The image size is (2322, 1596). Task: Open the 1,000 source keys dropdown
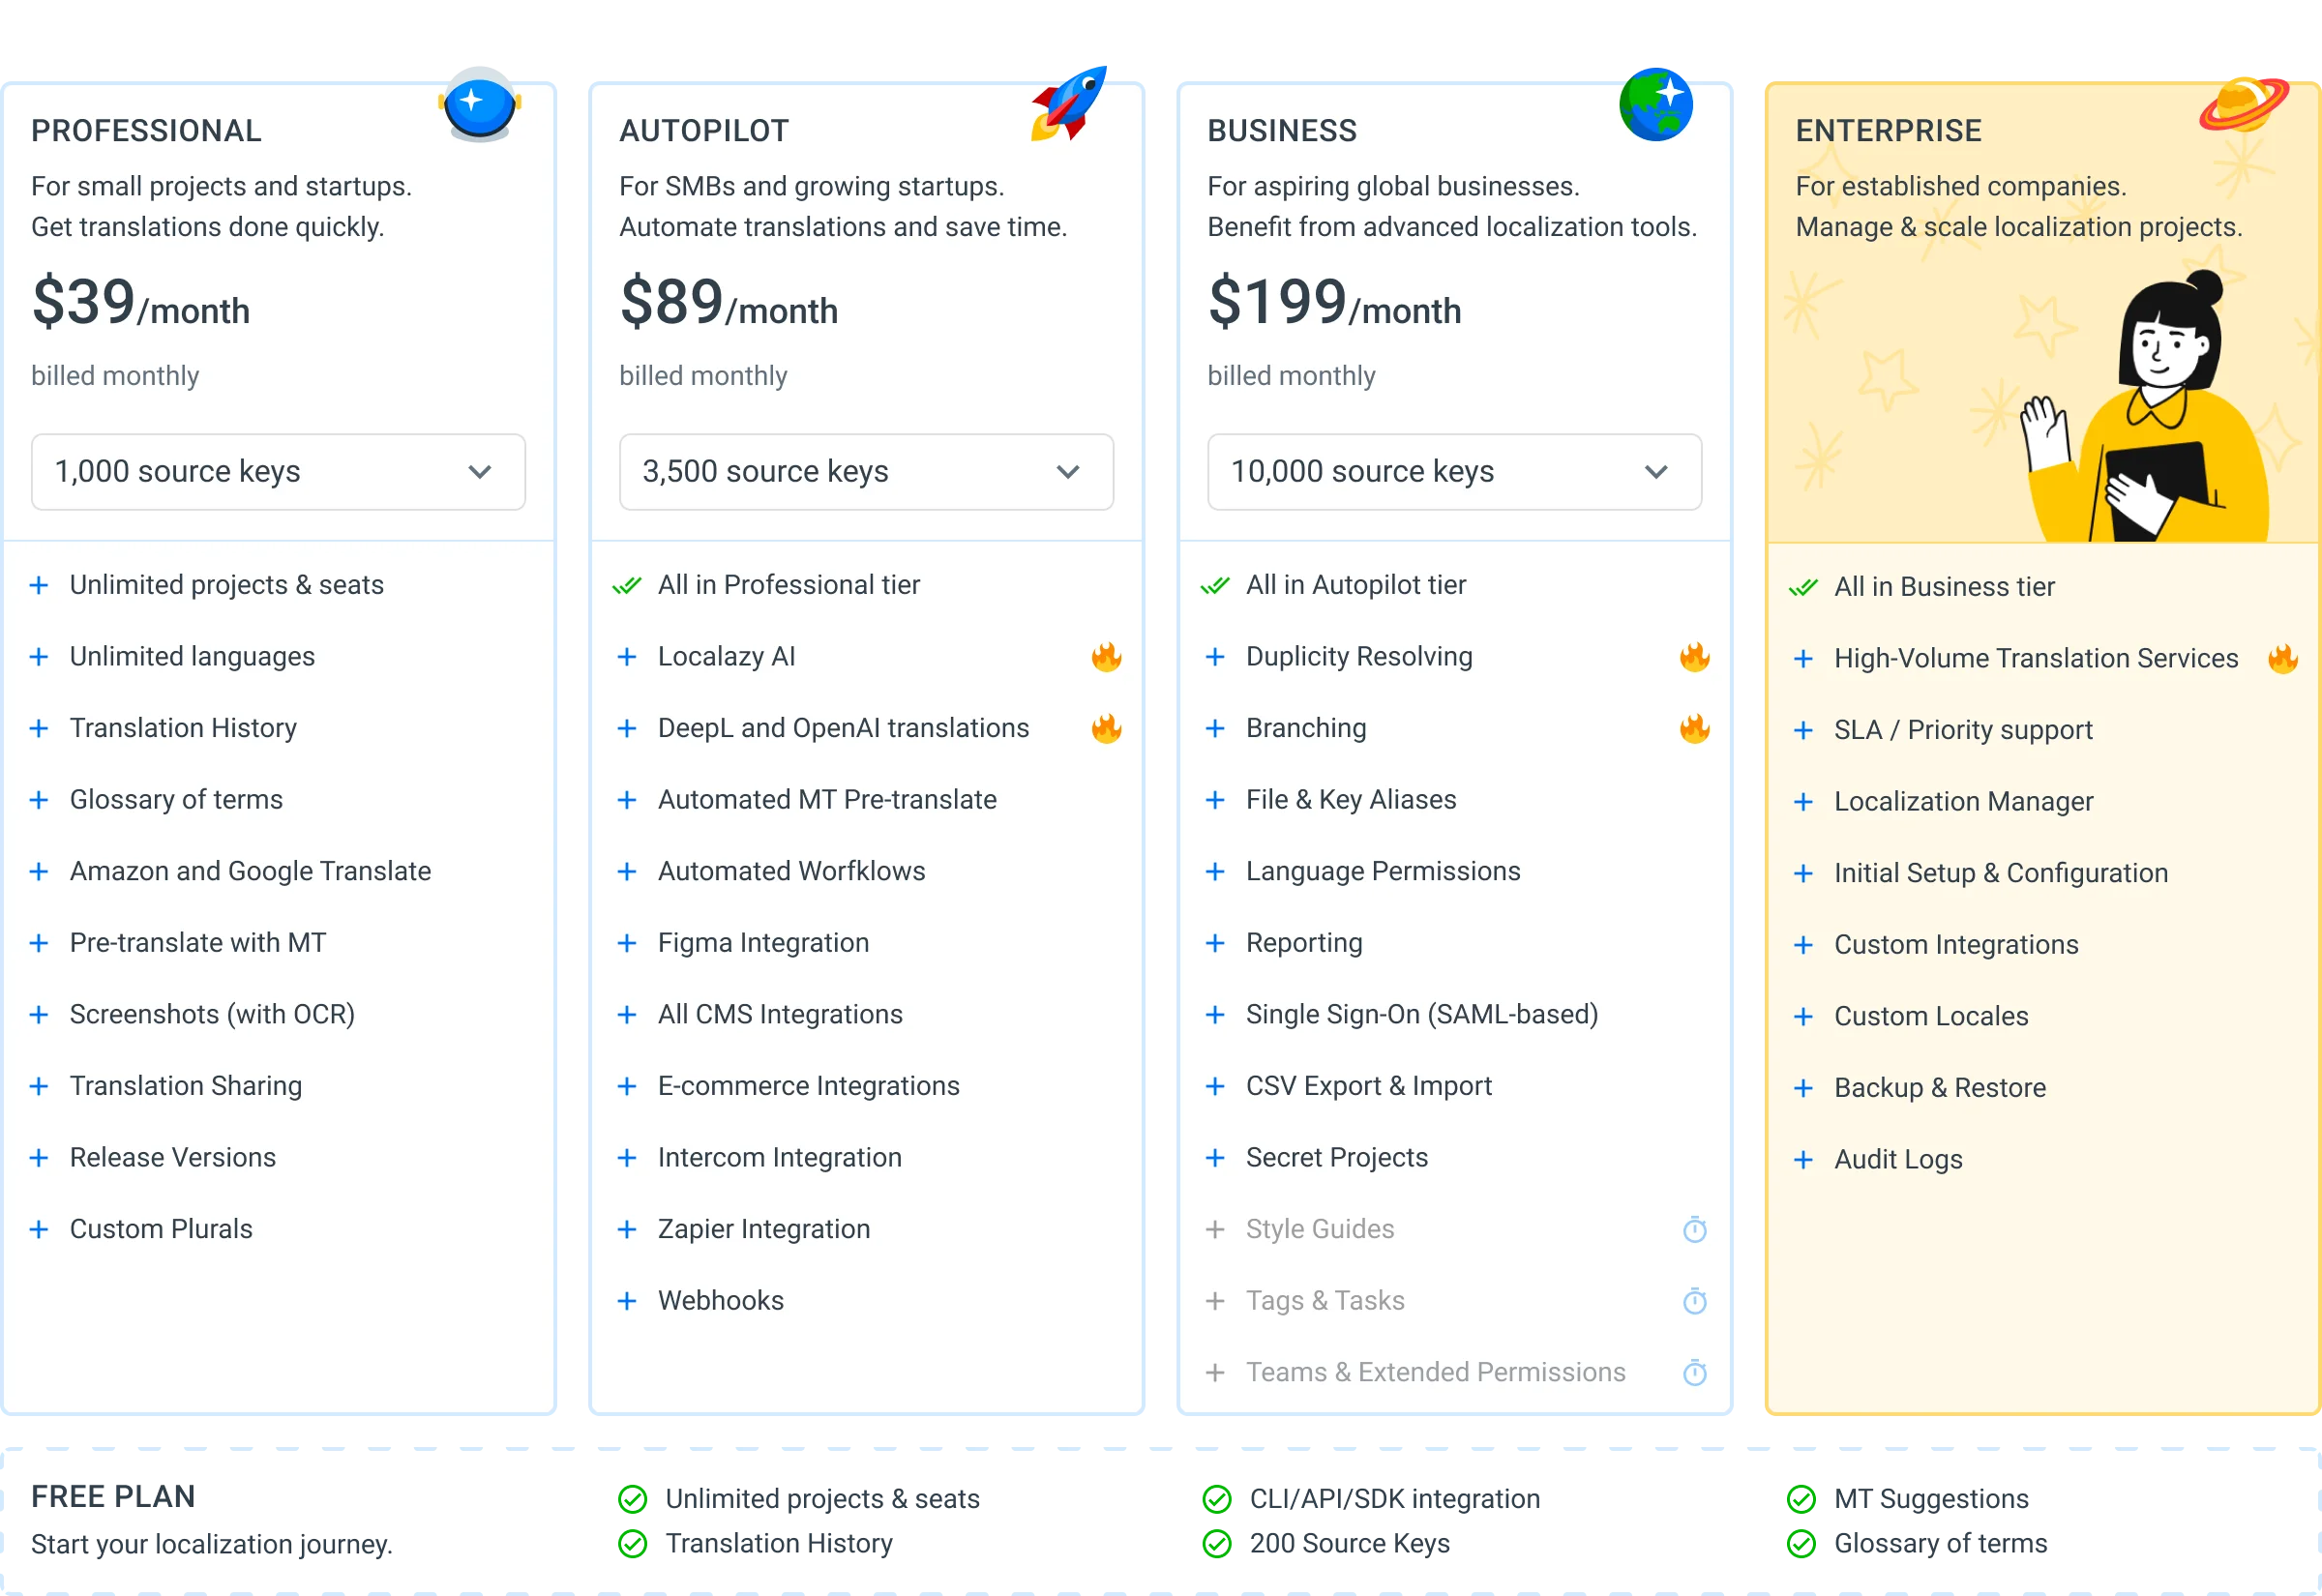pyautogui.click(x=278, y=472)
